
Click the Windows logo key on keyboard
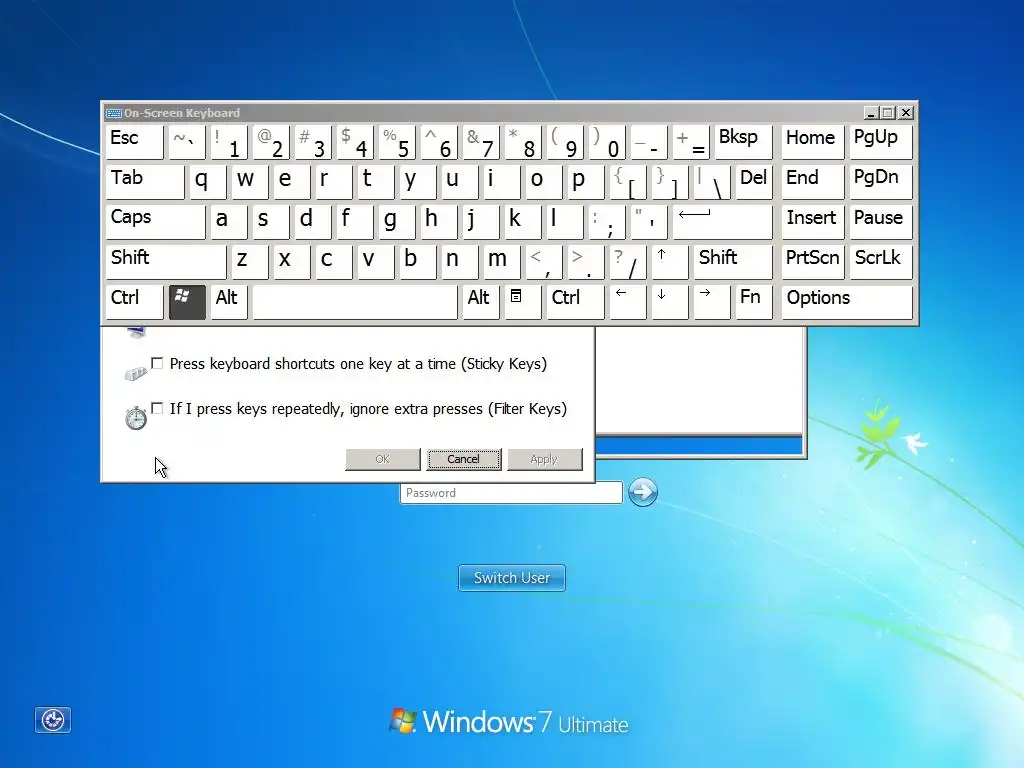(187, 302)
